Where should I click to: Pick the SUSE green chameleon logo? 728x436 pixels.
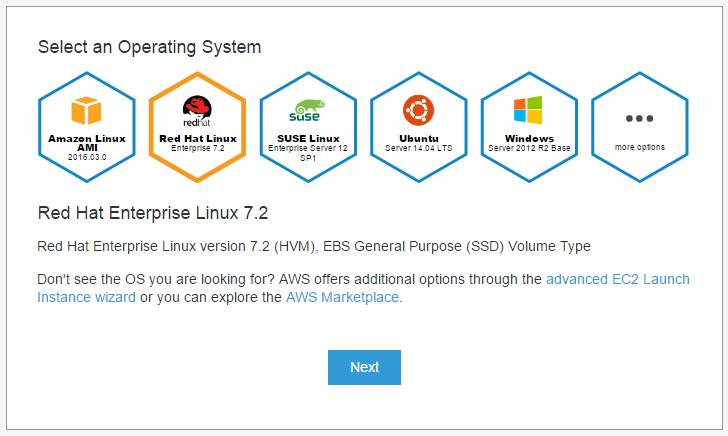click(x=307, y=111)
